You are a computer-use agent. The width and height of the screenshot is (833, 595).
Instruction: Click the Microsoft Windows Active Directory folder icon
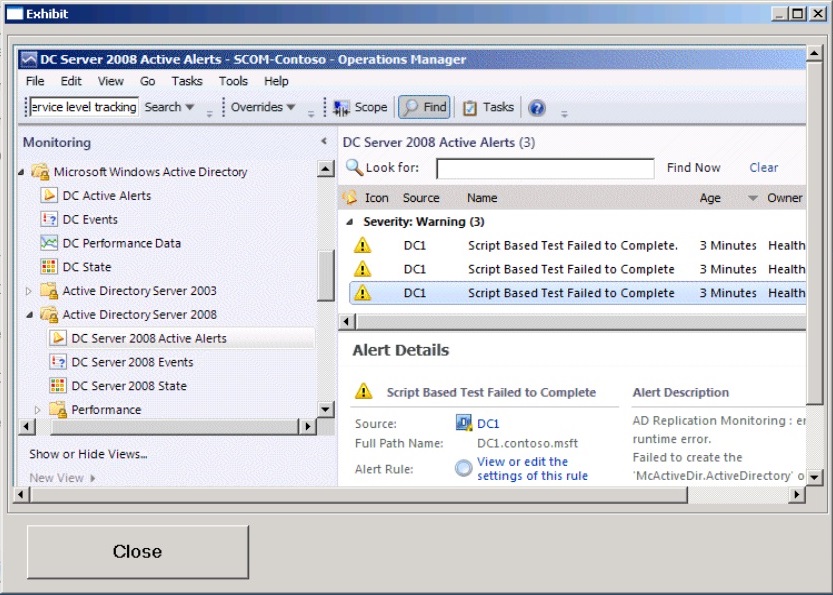(40, 172)
